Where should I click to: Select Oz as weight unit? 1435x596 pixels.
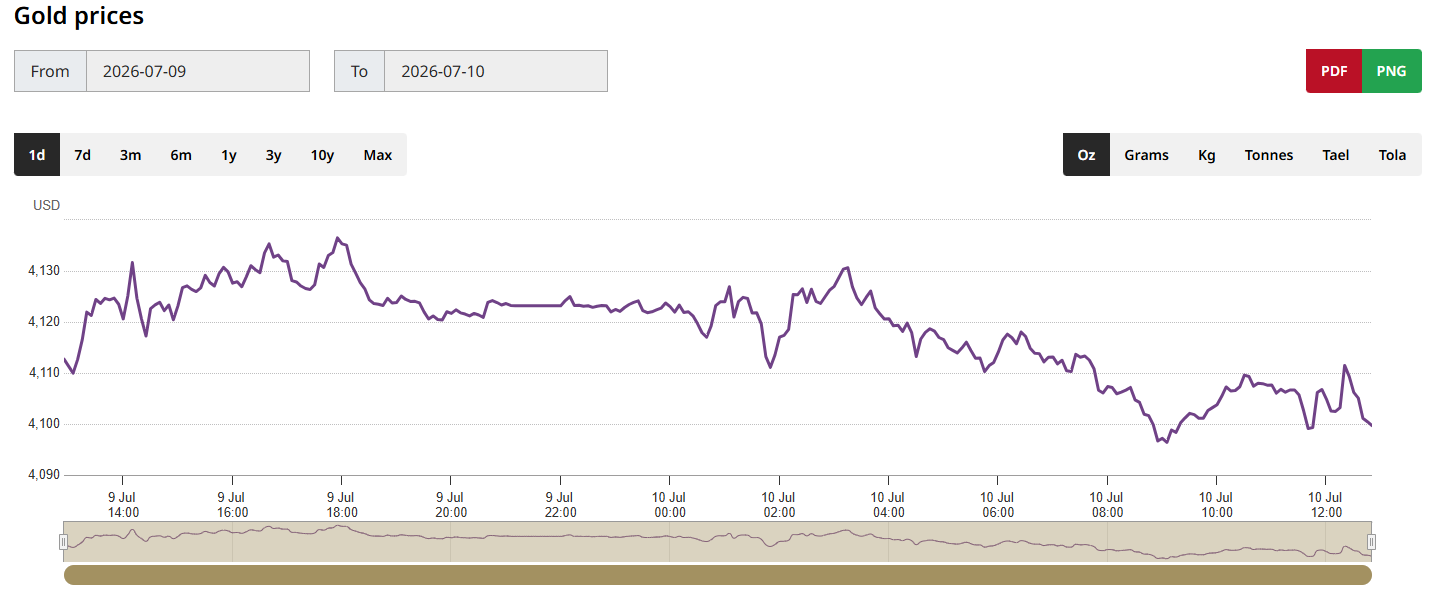click(x=1086, y=155)
